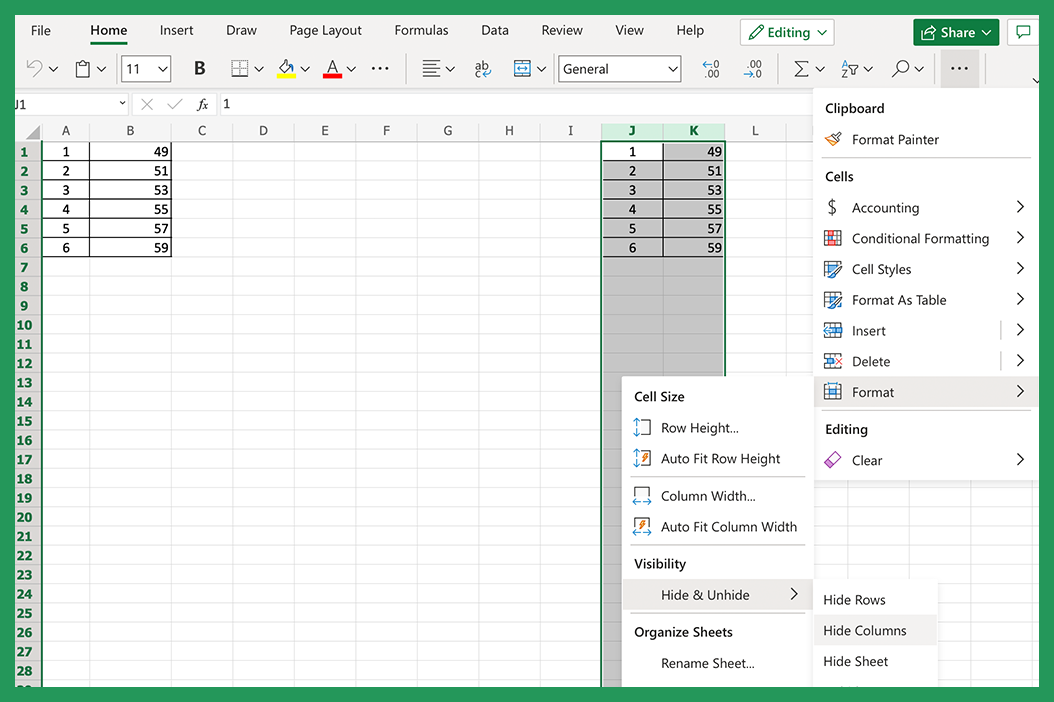
Task: Open the Find tool magnifier
Action: 900,68
